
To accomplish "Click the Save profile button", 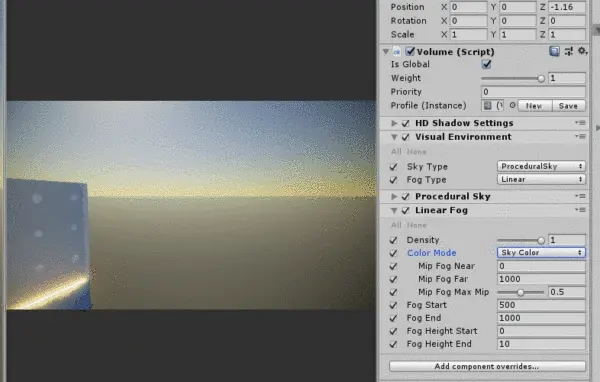I will tap(568, 106).
